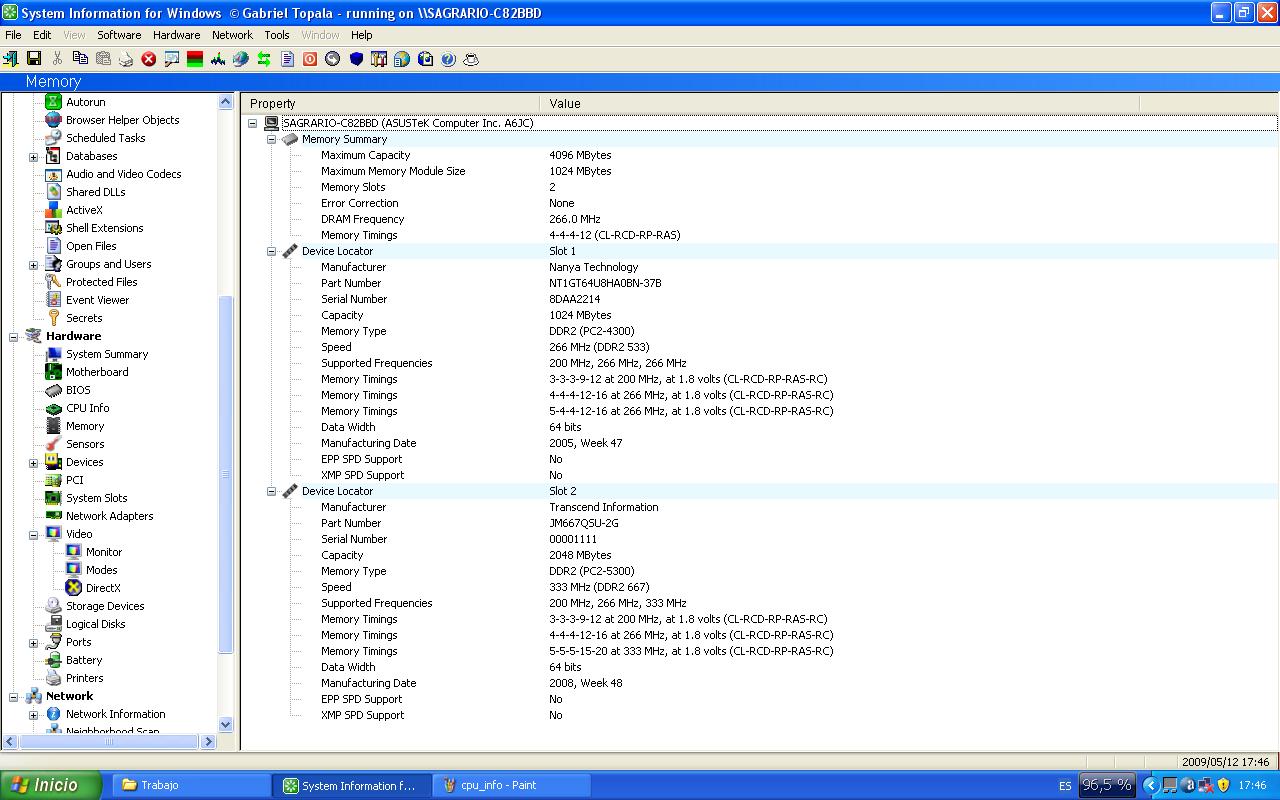Click the red-green usage bar toolbar icon
Viewport: 1280px width, 800px height.
195,59
